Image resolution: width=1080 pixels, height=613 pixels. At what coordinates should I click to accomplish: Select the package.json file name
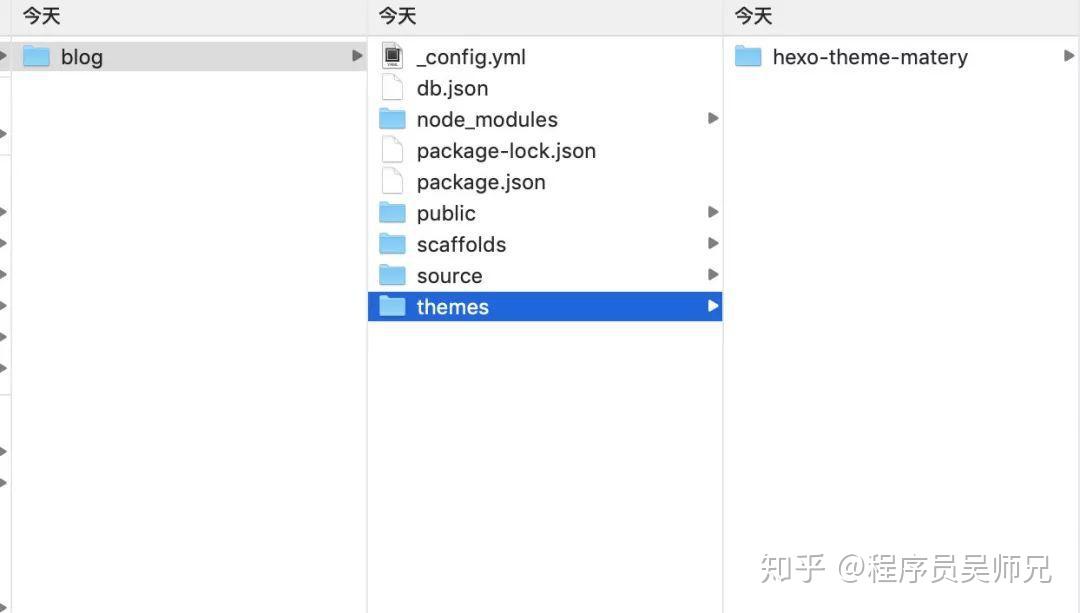(x=481, y=182)
